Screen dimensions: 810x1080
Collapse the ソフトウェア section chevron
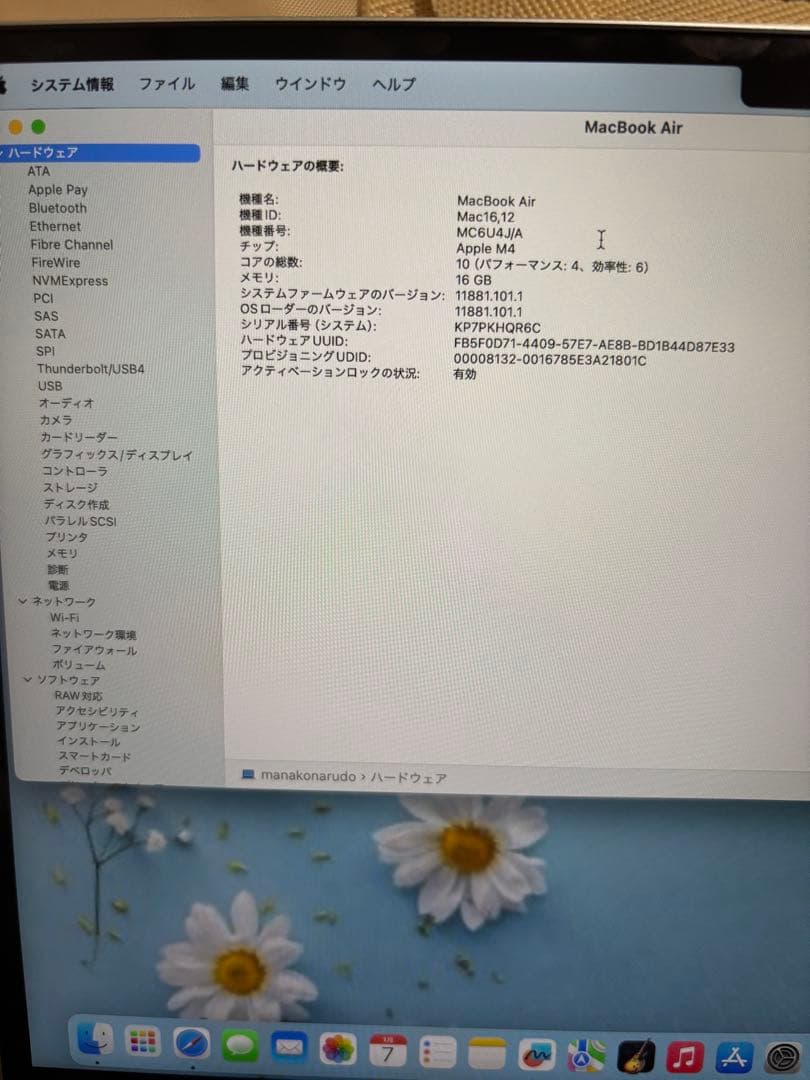26,679
